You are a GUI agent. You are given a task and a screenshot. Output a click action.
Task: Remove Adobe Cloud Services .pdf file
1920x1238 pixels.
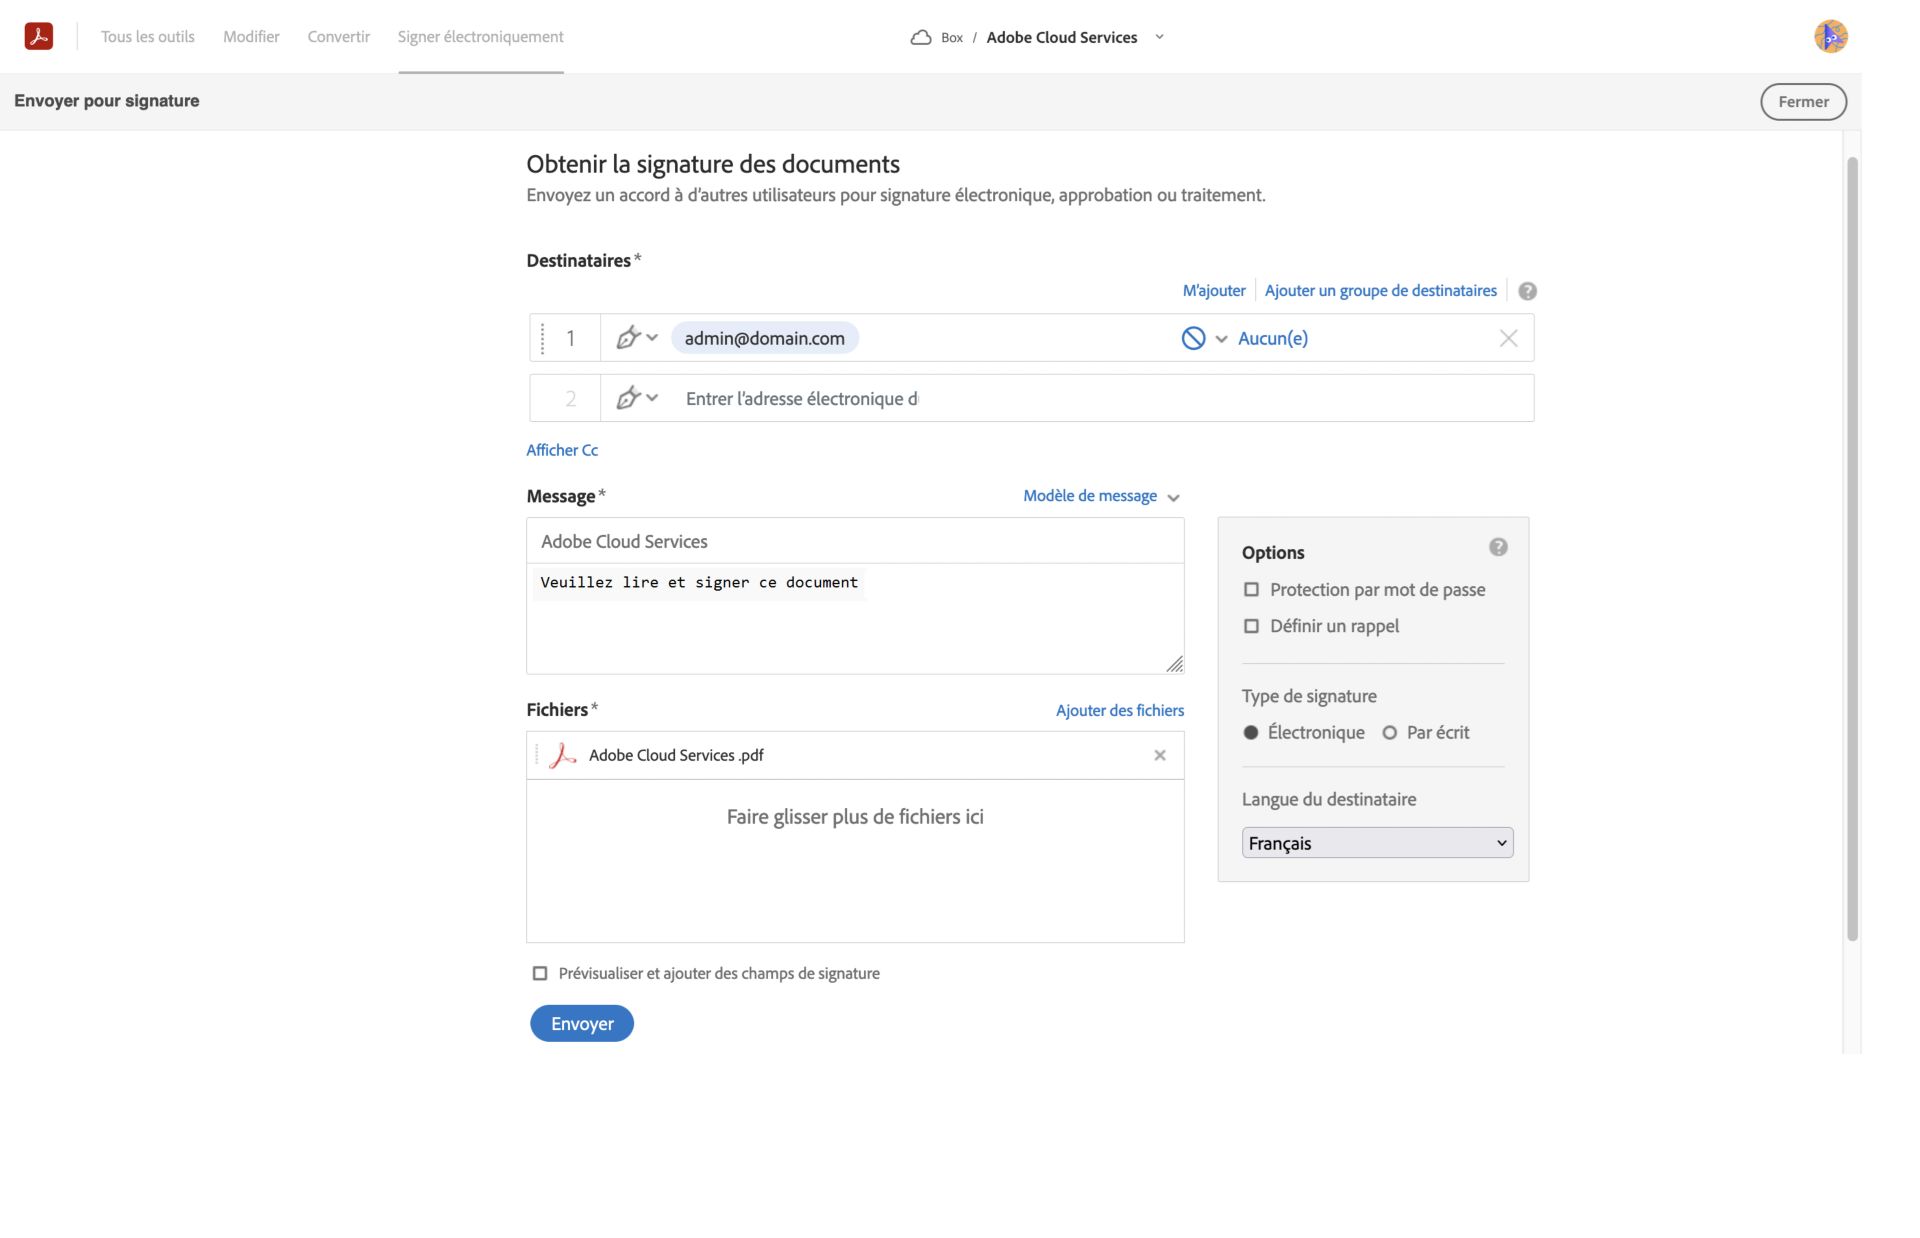tap(1160, 755)
